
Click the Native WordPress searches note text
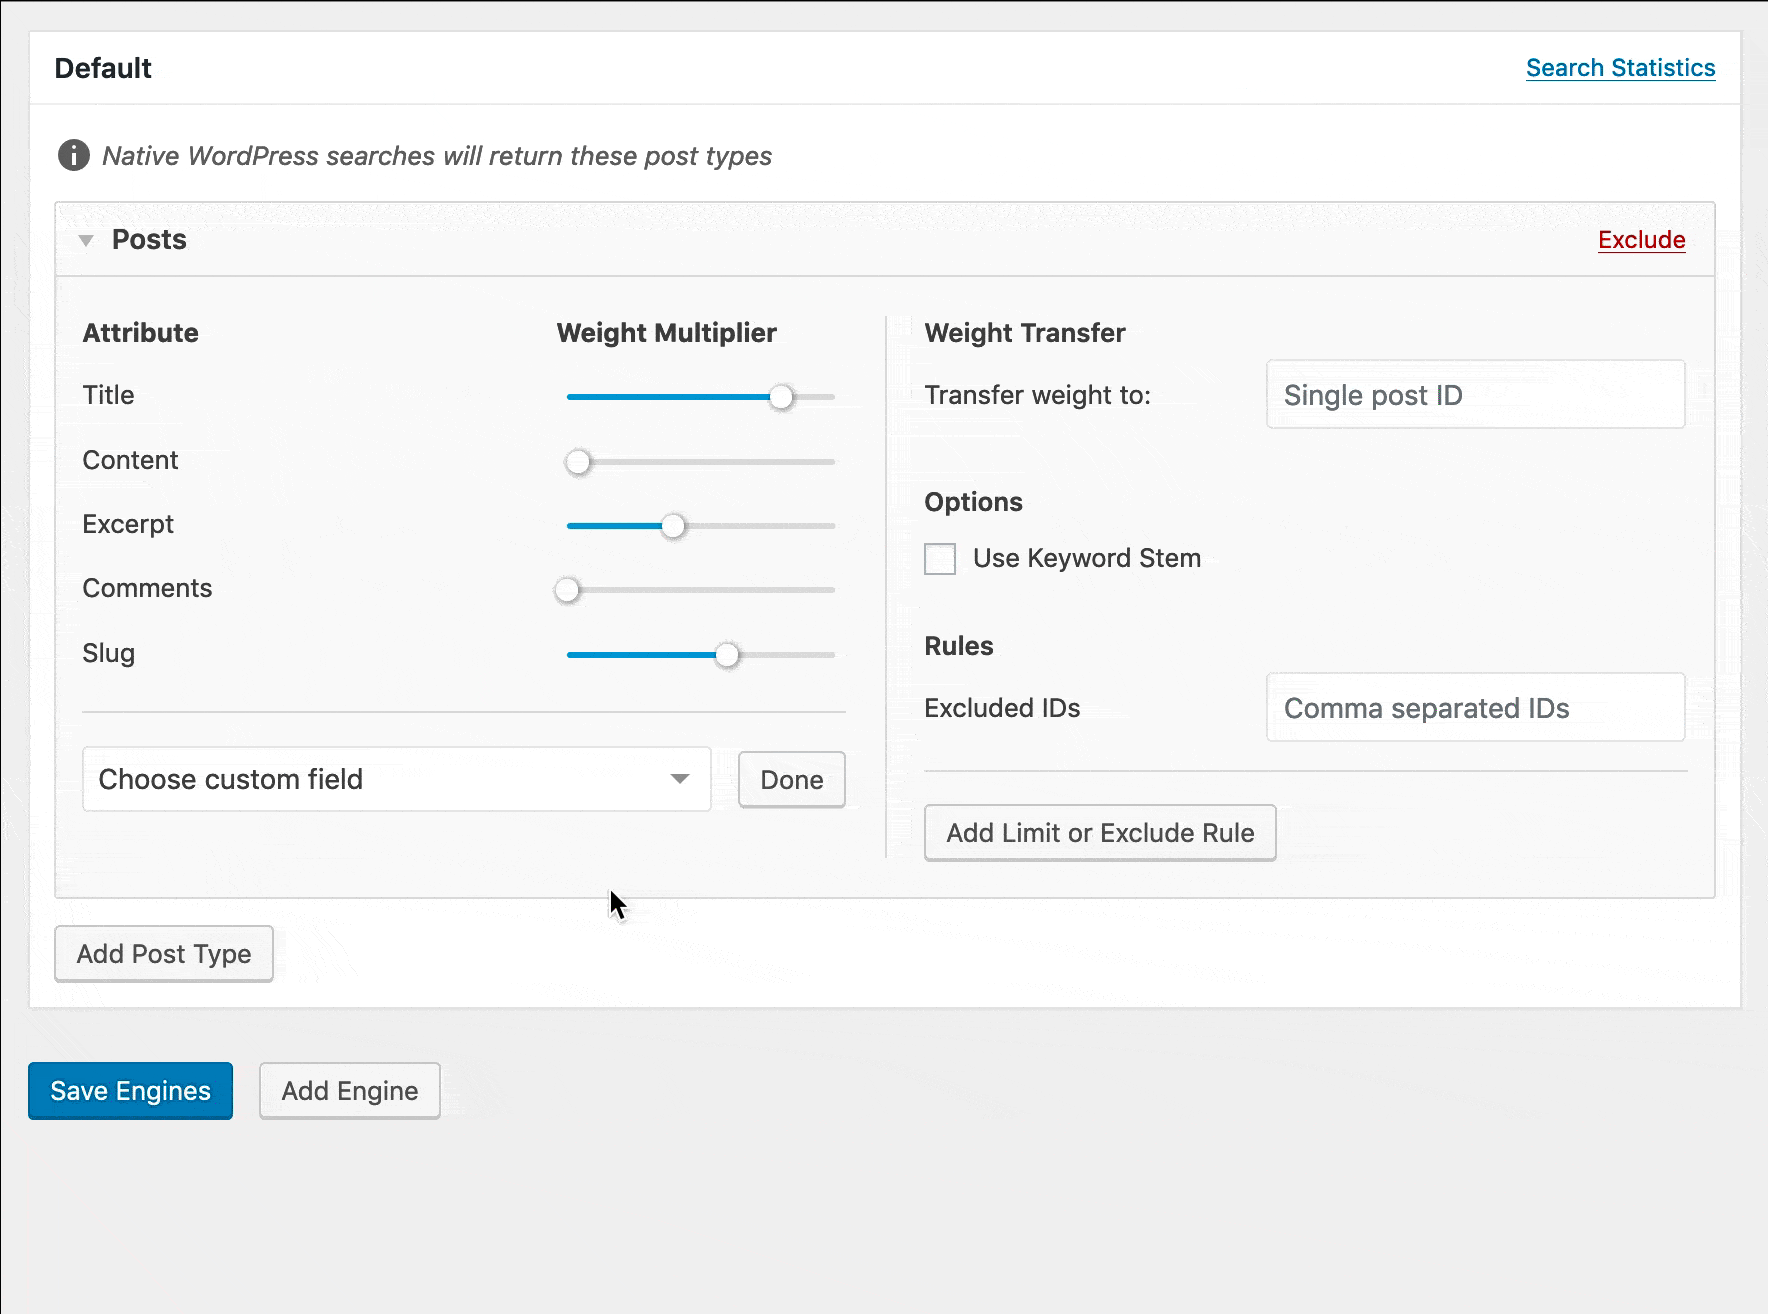(437, 156)
